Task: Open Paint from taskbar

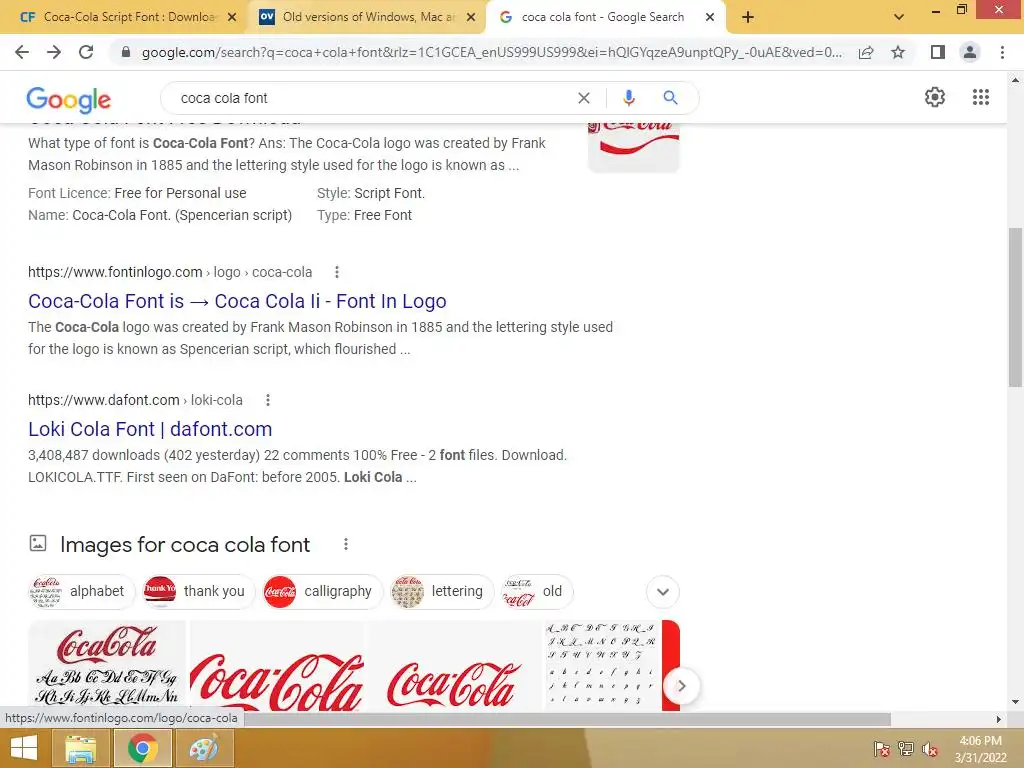Action: tap(204, 748)
